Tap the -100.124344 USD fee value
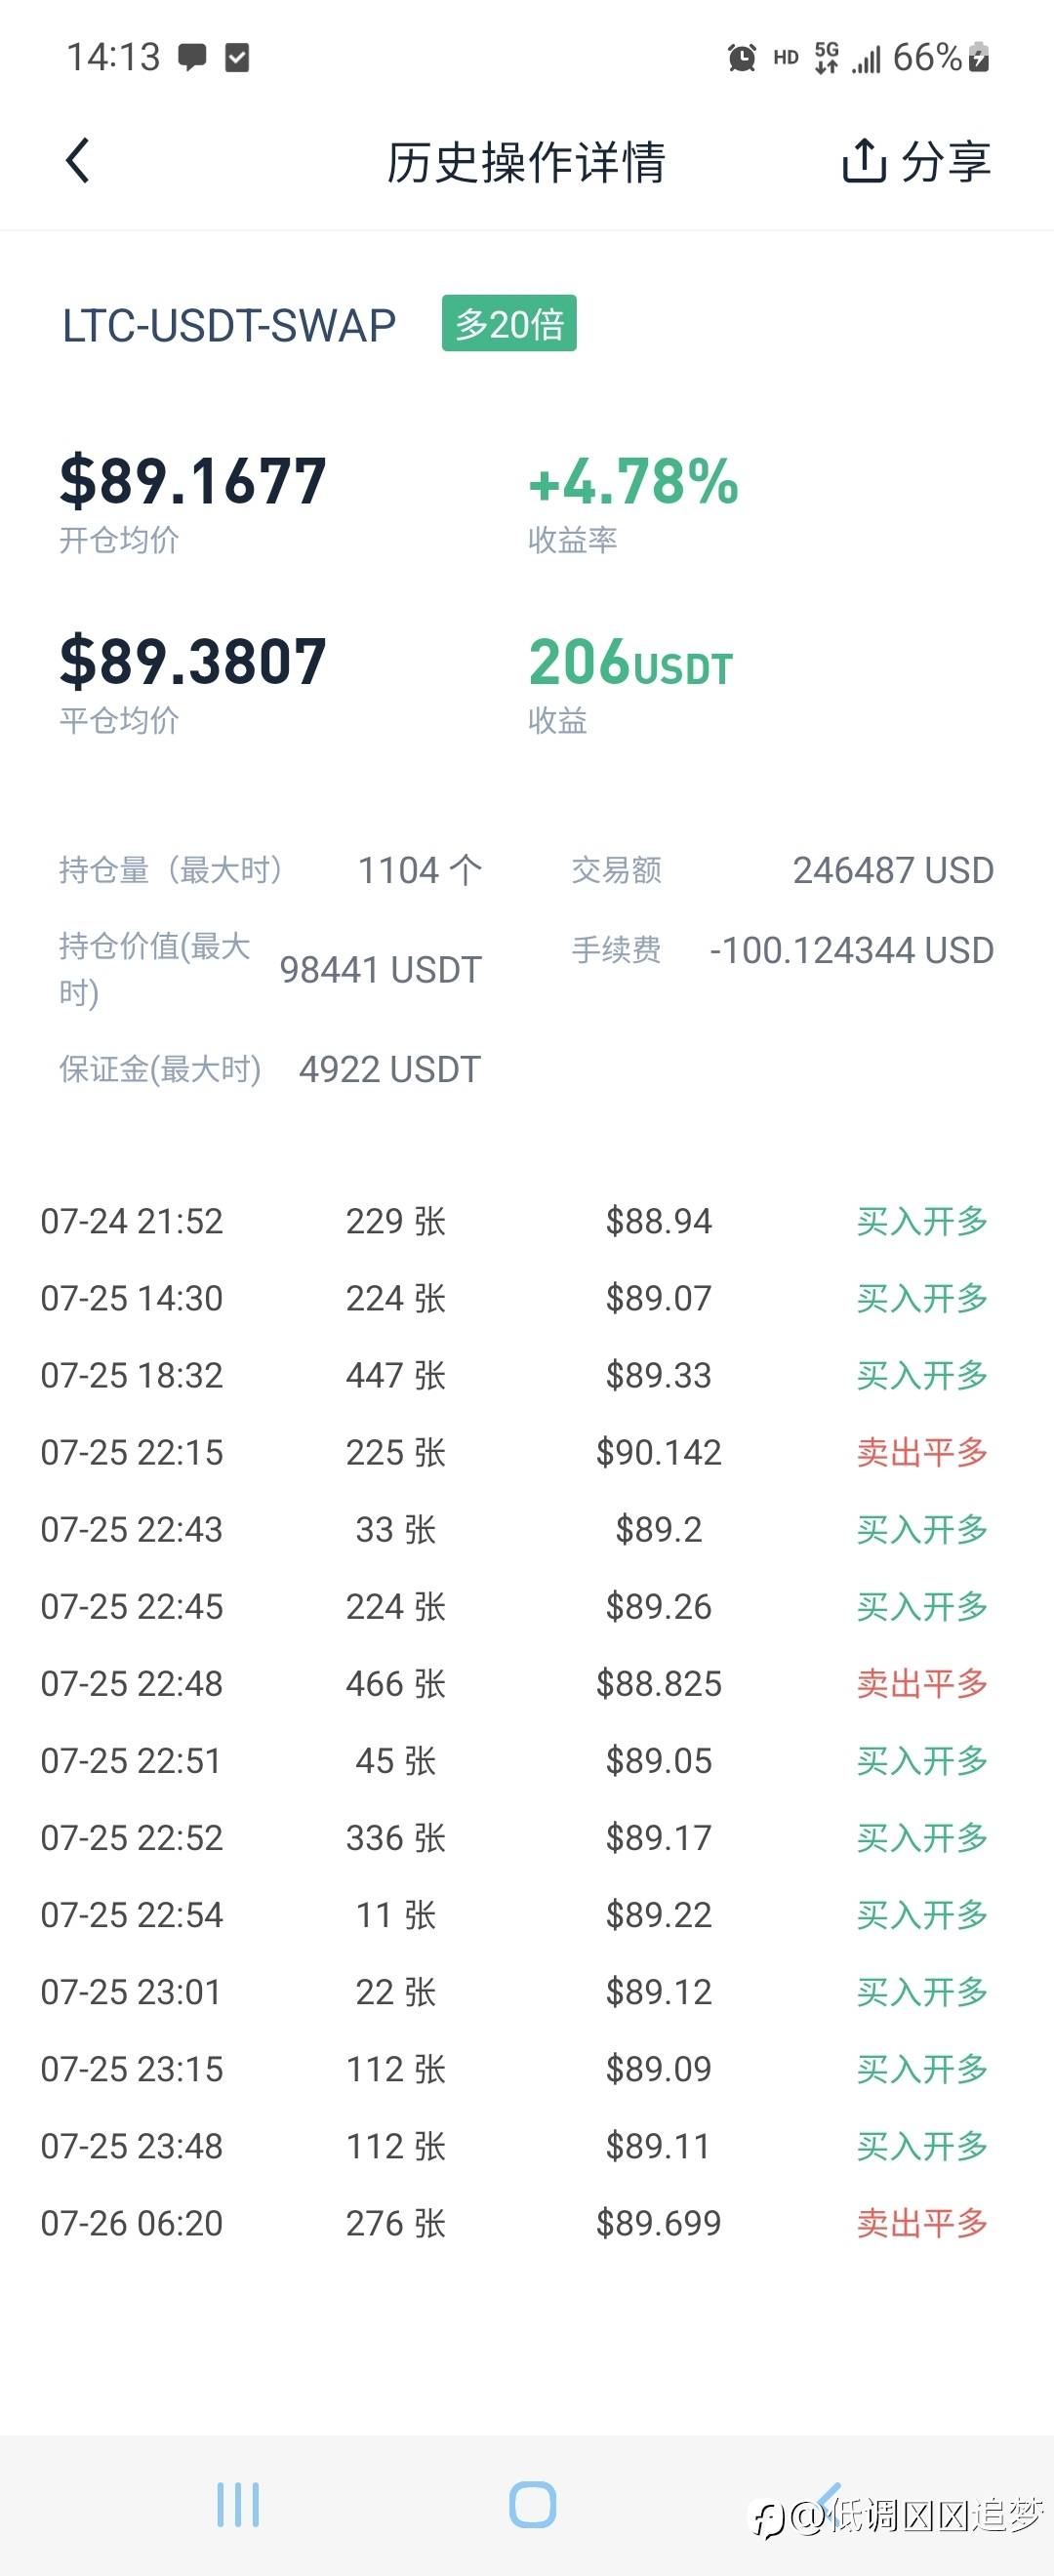 pos(851,950)
